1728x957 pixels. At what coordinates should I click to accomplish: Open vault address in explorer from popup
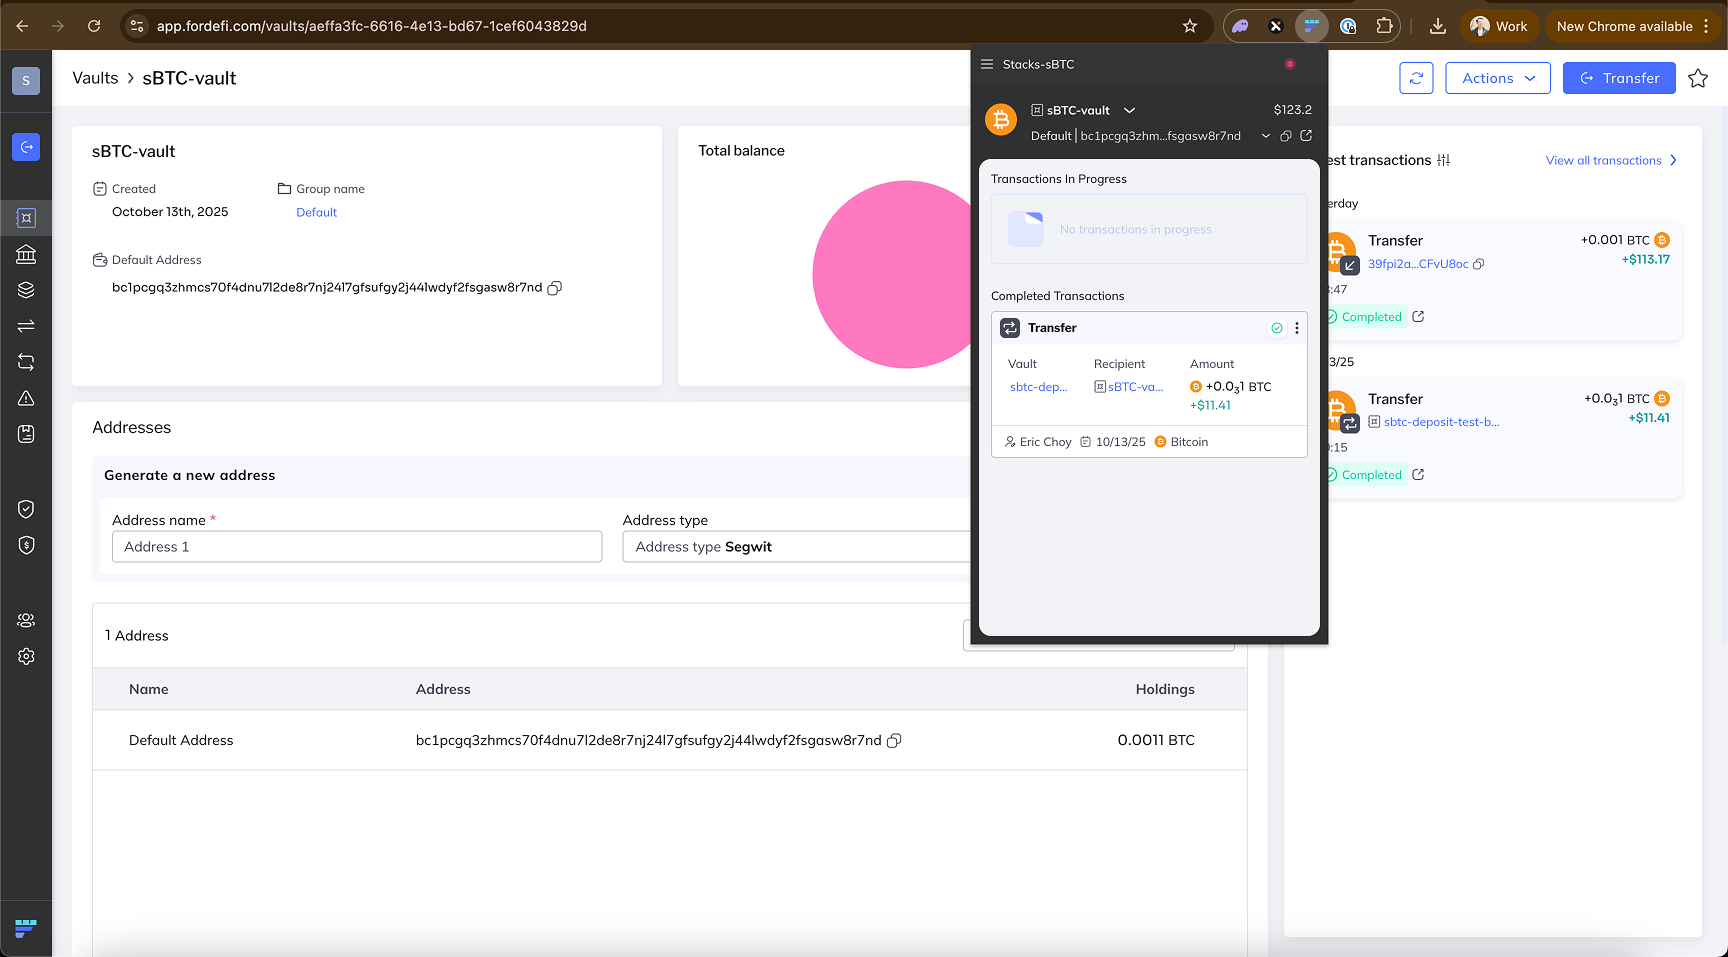(1306, 136)
